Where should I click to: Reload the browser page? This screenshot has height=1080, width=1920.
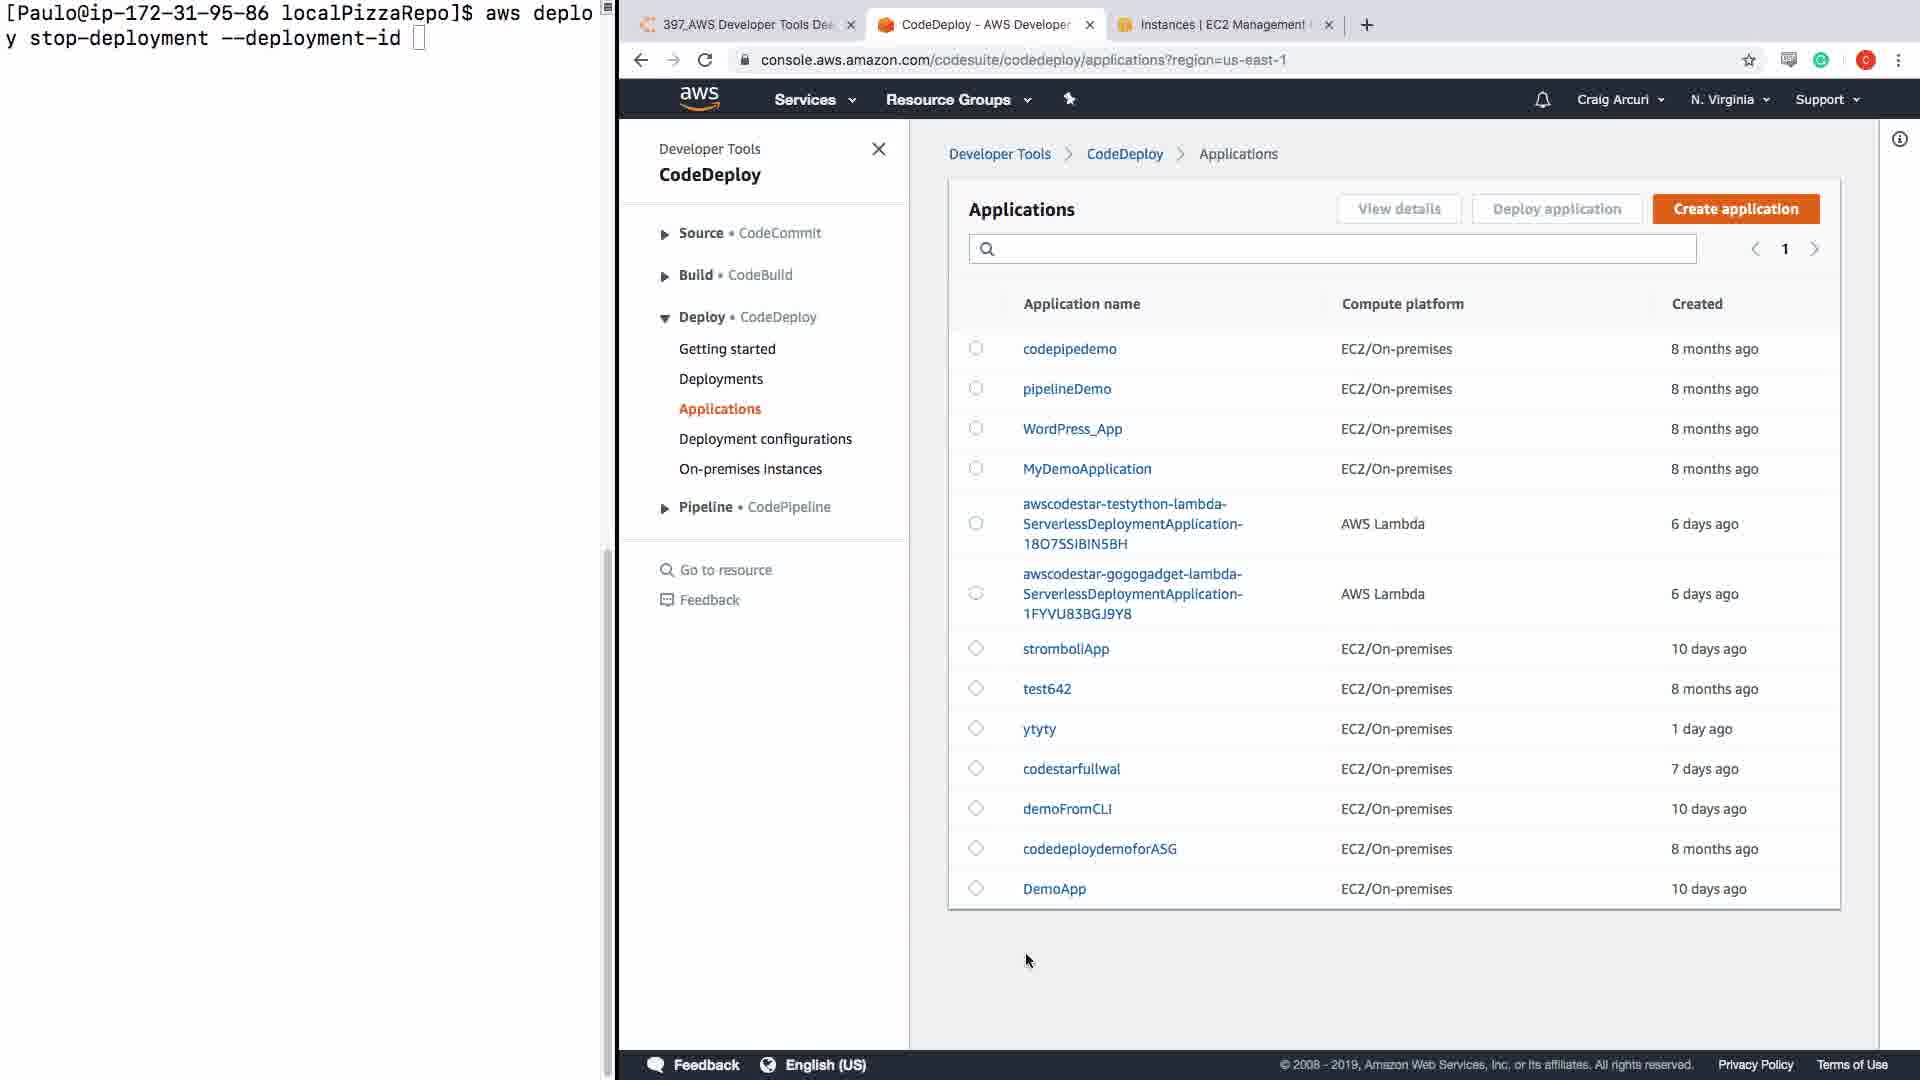[705, 60]
